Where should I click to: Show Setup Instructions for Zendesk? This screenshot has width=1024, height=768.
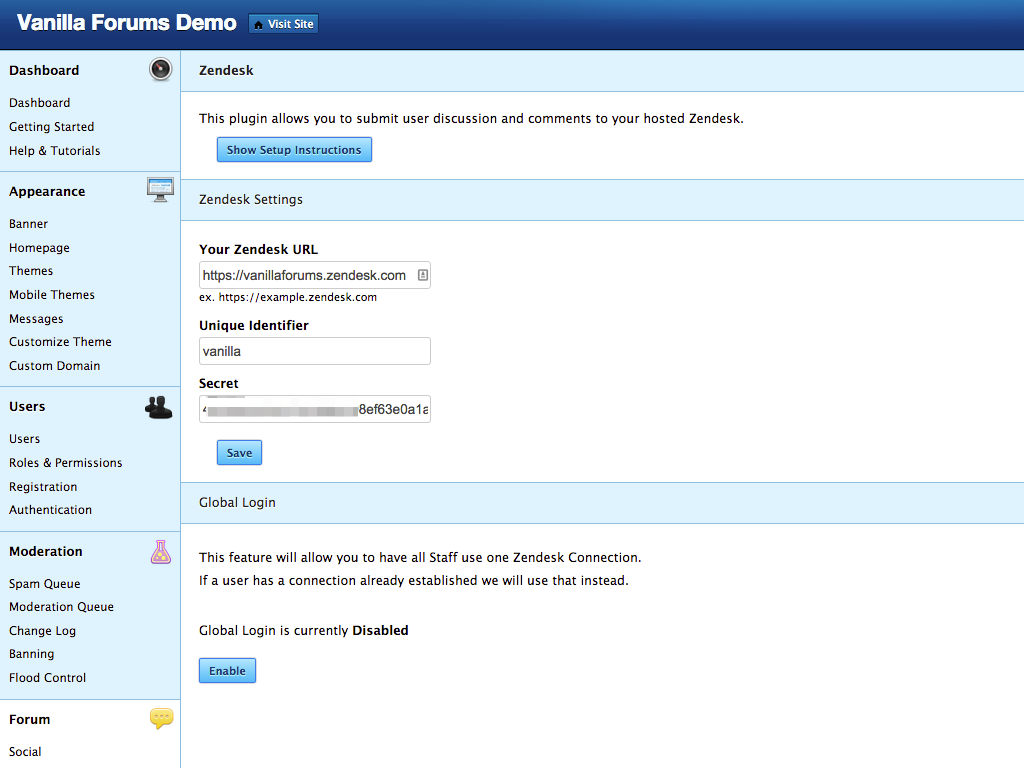pos(294,150)
